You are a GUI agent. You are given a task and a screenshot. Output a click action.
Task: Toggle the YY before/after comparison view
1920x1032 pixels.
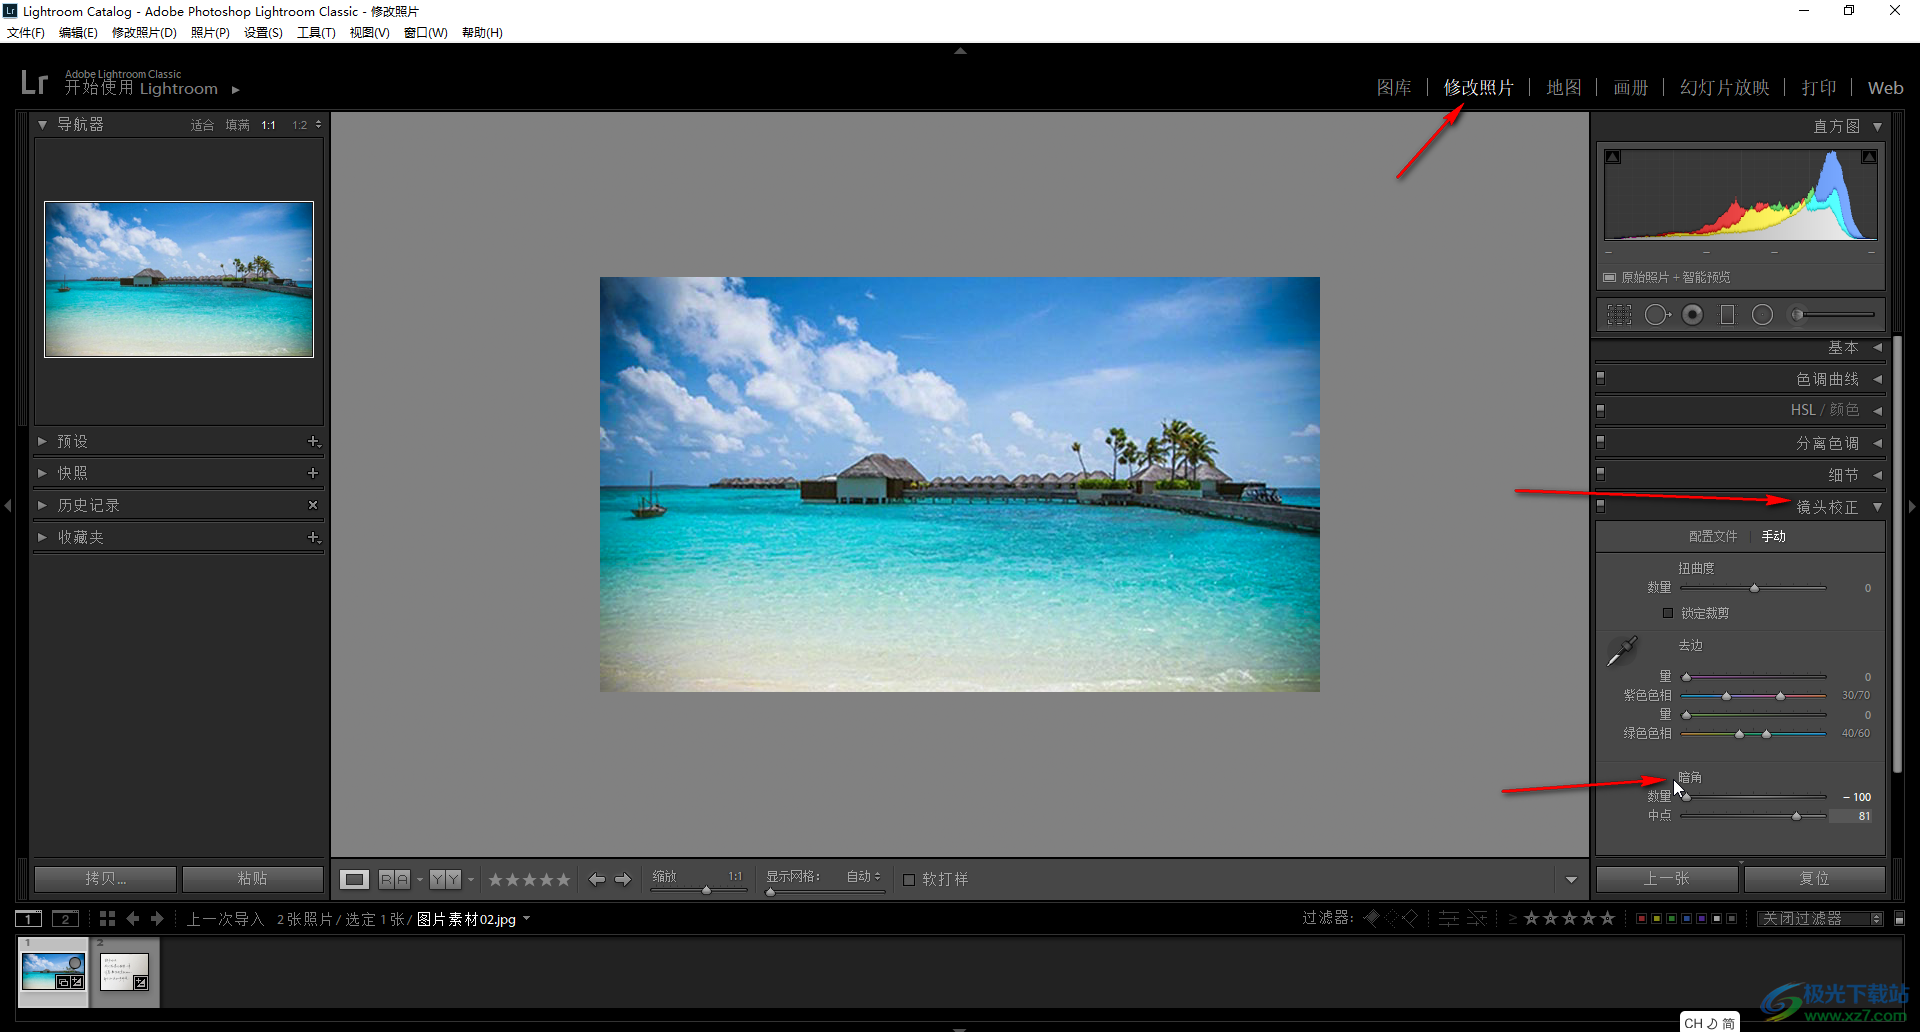pyautogui.click(x=446, y=879)
